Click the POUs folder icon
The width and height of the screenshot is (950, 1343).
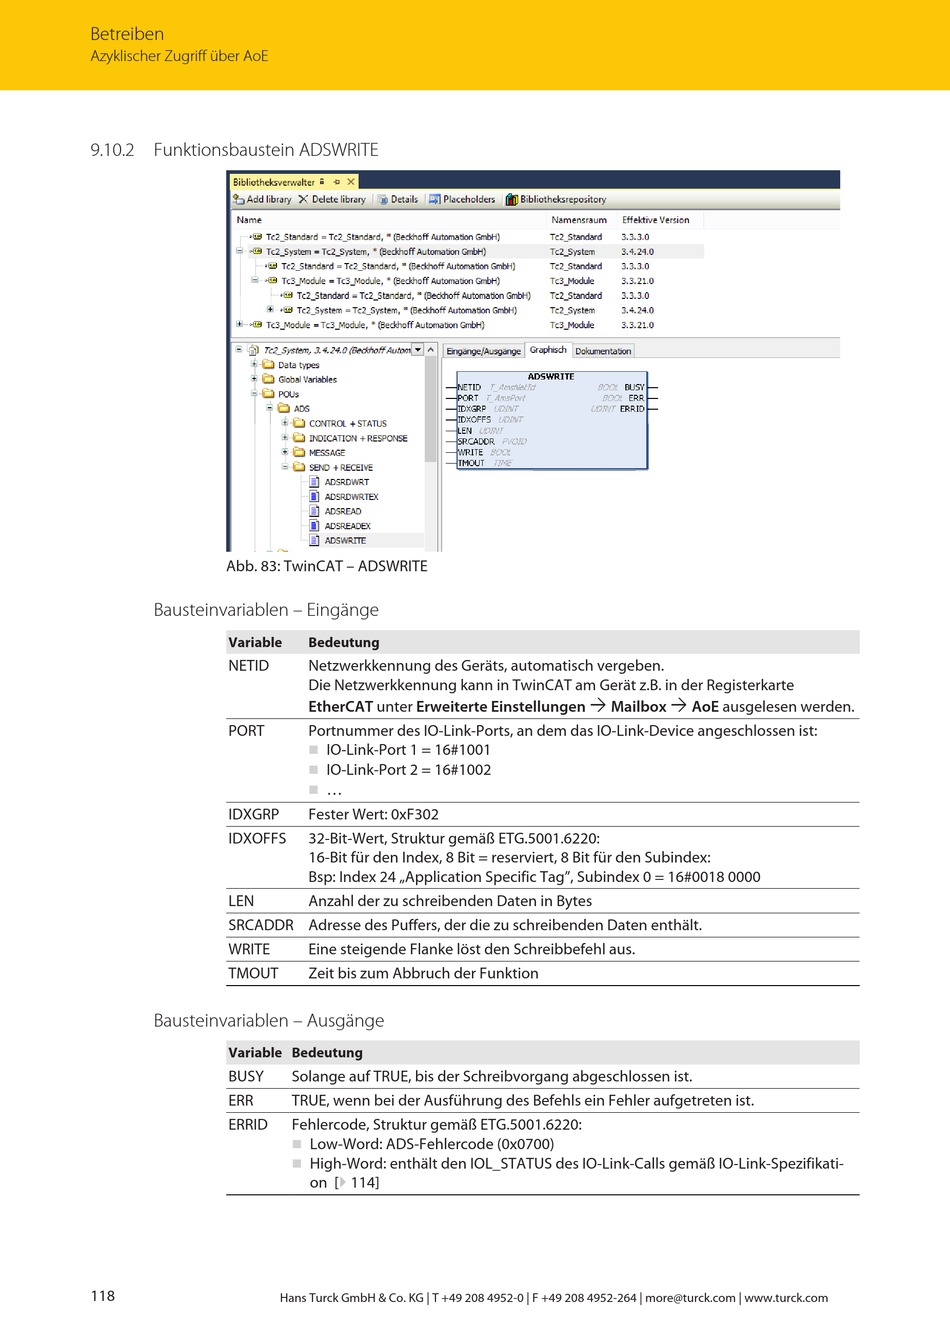pyautogui.click(x=268, y=394)
